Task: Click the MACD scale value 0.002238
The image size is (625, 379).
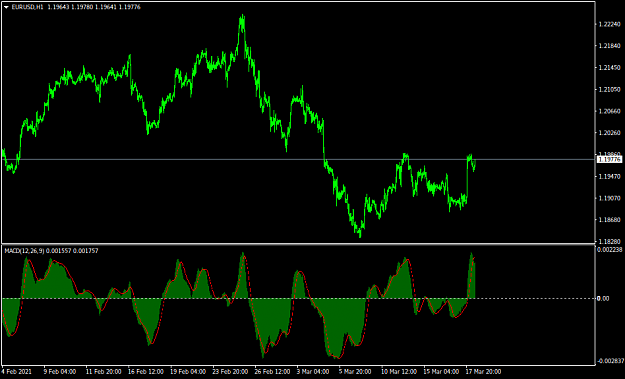Action: coord(609,249)
